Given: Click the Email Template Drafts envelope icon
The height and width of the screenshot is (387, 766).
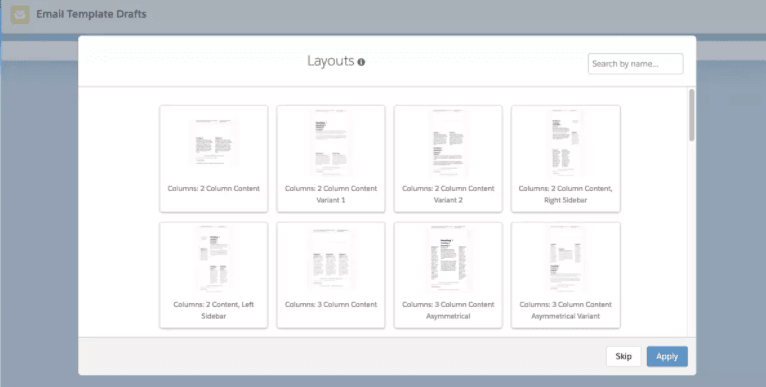Looking at the screenshot, I should tap(20, 15).
